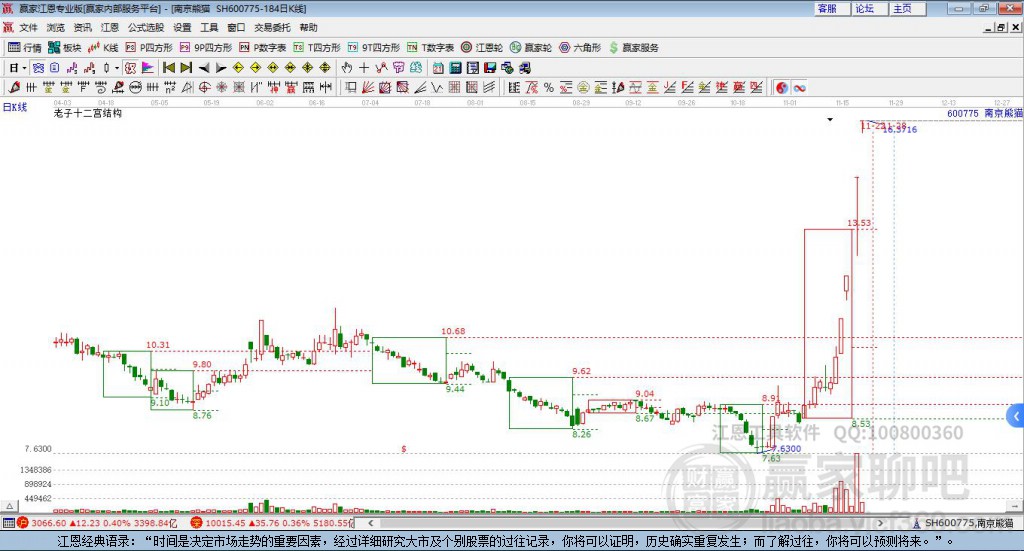Viewport: 1024px width, 551px height.
Task: Click the blue infinity symbol icon
Action: [799, 87]
